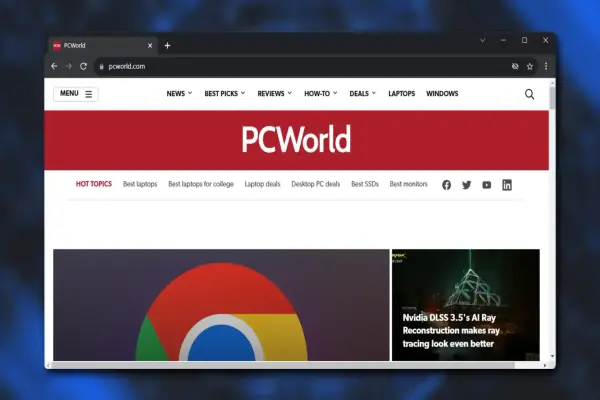Expand the NEWS dropdown
Viewport: 600px width, 400px height.
point(179,93)
